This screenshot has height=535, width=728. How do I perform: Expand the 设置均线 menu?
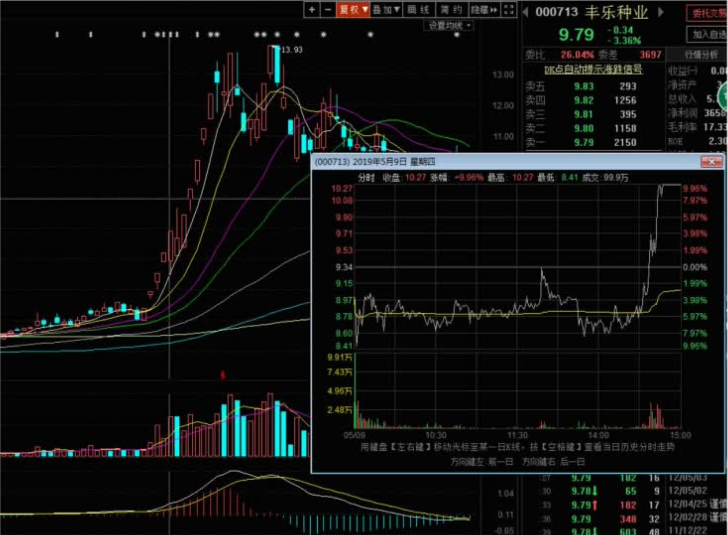coord(449,25)
